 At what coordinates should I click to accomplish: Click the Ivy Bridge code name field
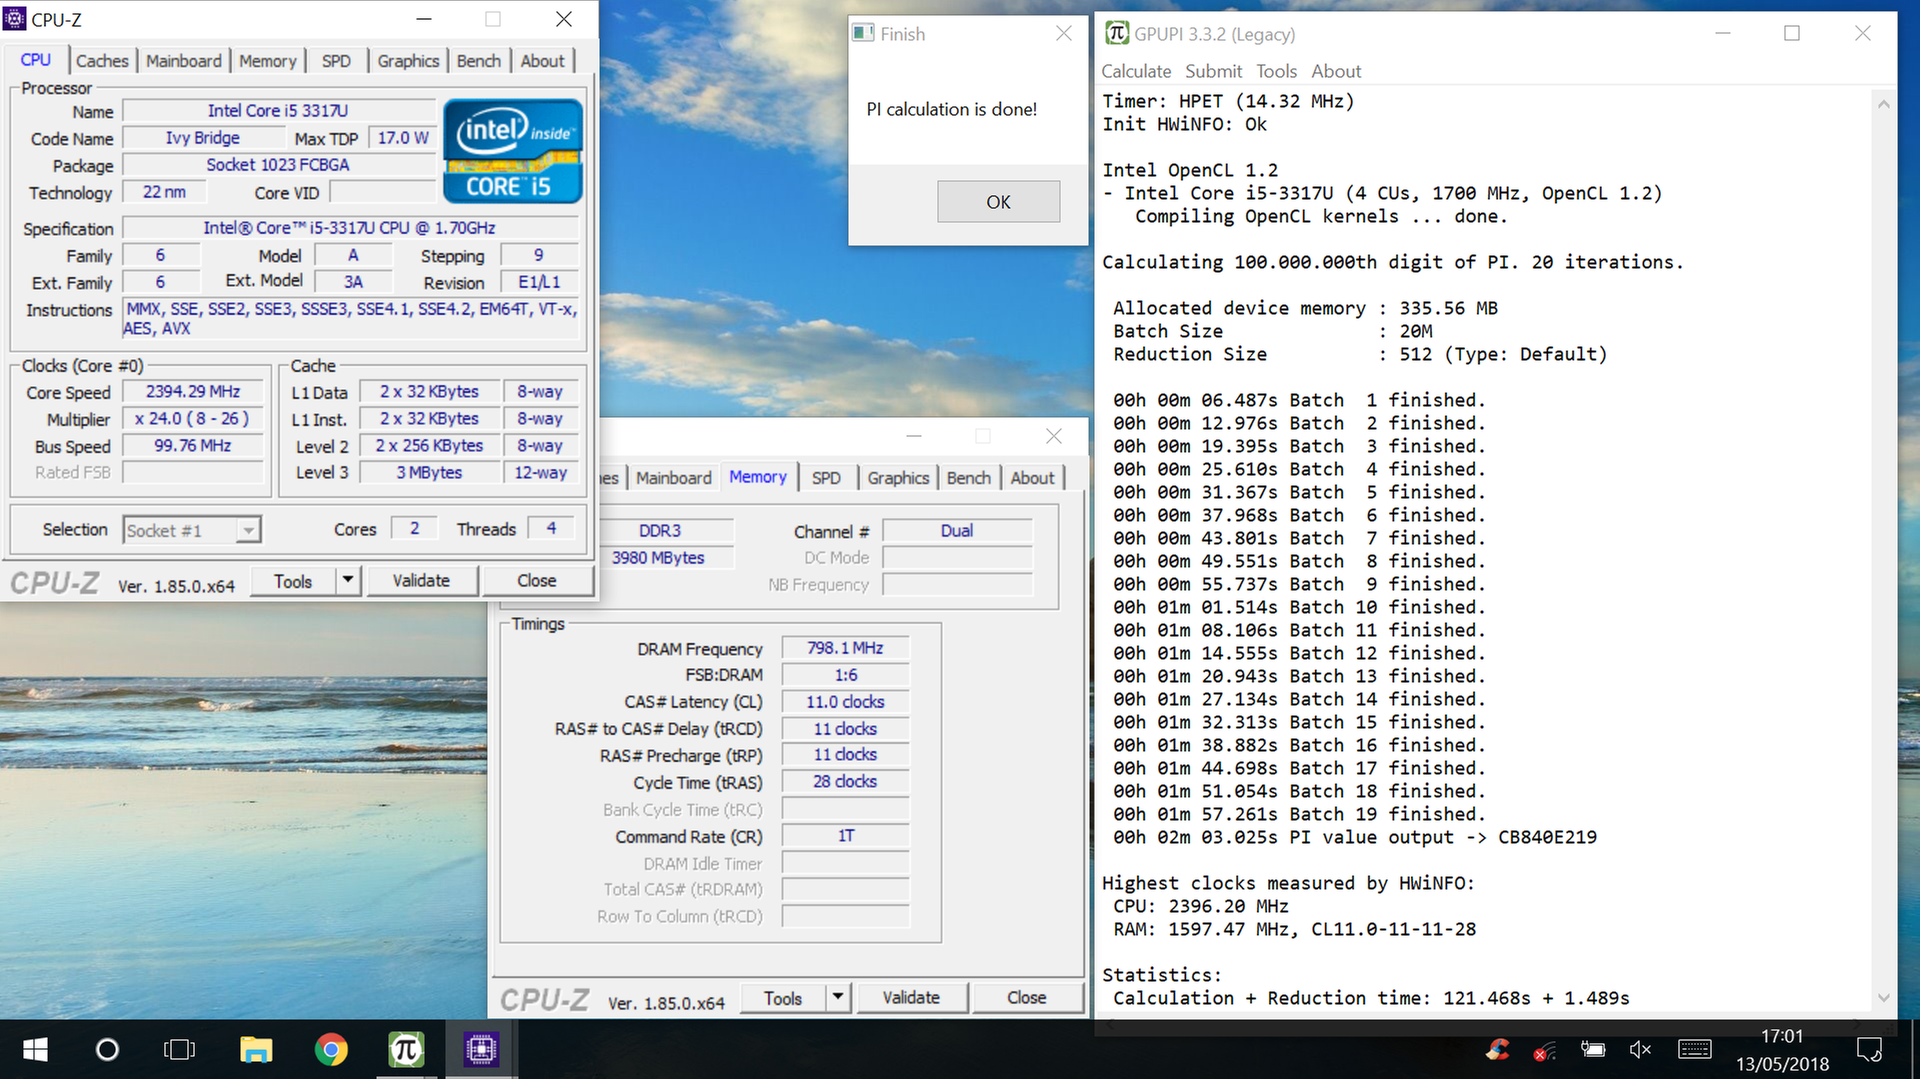click(x=203, y=138)
